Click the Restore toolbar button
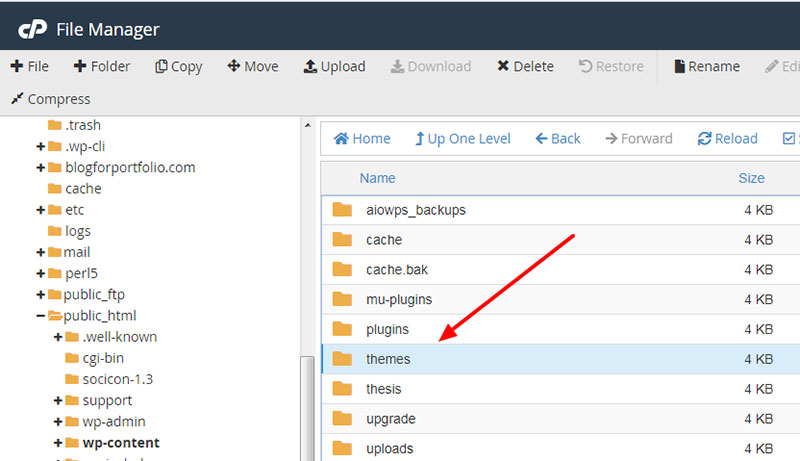 [x=611, y=66]
